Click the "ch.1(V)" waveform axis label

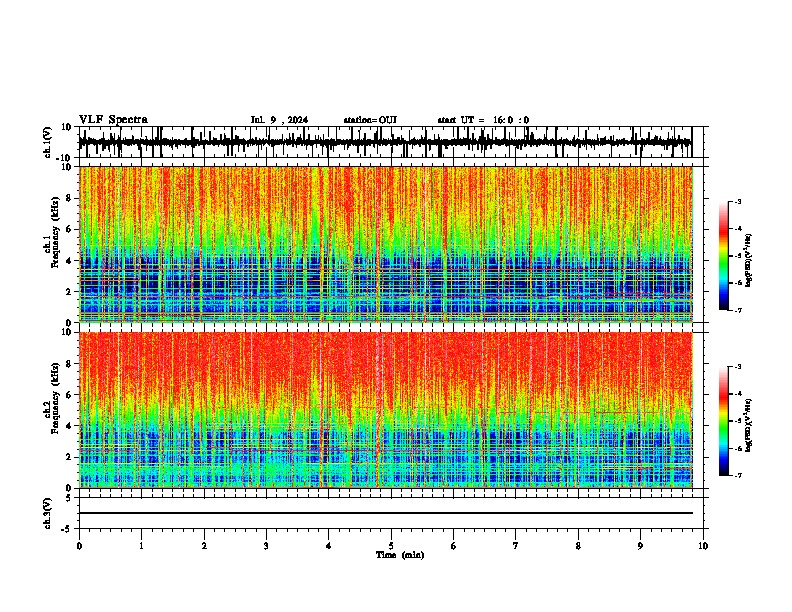(x=48, y=142)
